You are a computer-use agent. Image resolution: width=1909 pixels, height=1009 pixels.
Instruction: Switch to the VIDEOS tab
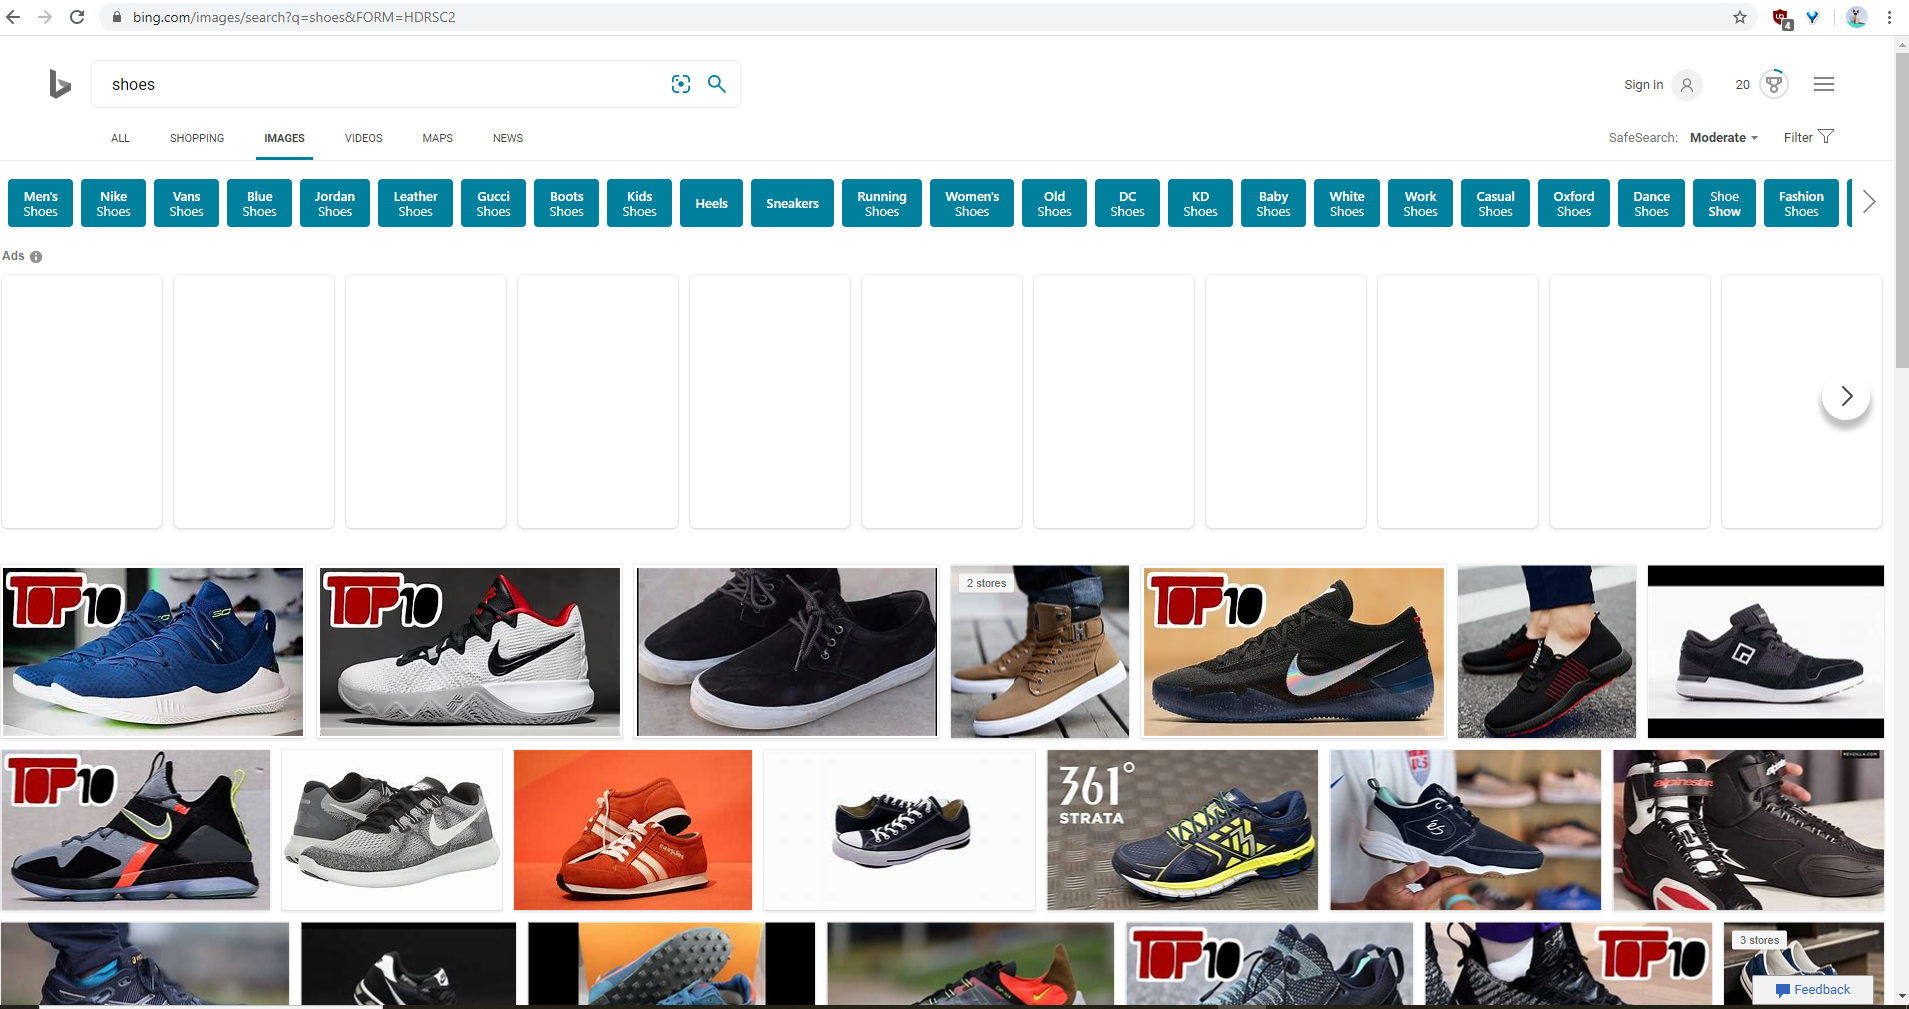tap(364, 138)
